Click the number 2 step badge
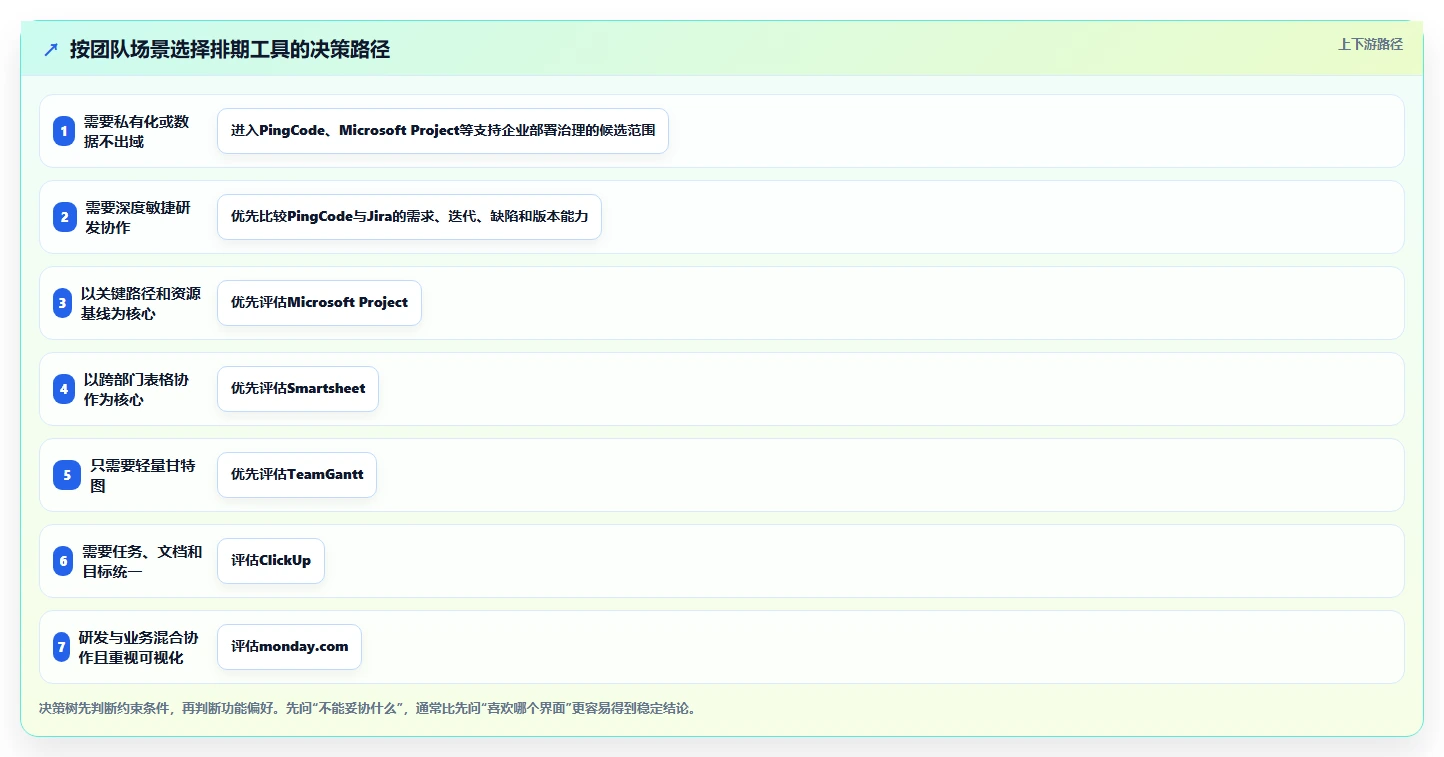This screenshot has width=1444, height=757. click(64, 217)
